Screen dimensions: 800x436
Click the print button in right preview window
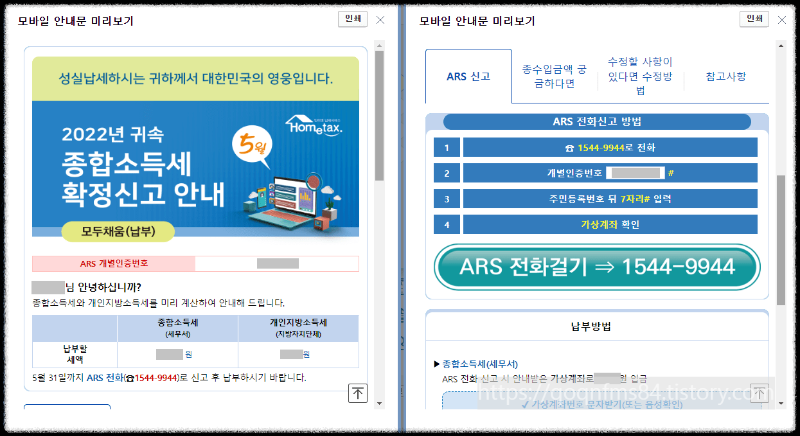tap(754, 19)
